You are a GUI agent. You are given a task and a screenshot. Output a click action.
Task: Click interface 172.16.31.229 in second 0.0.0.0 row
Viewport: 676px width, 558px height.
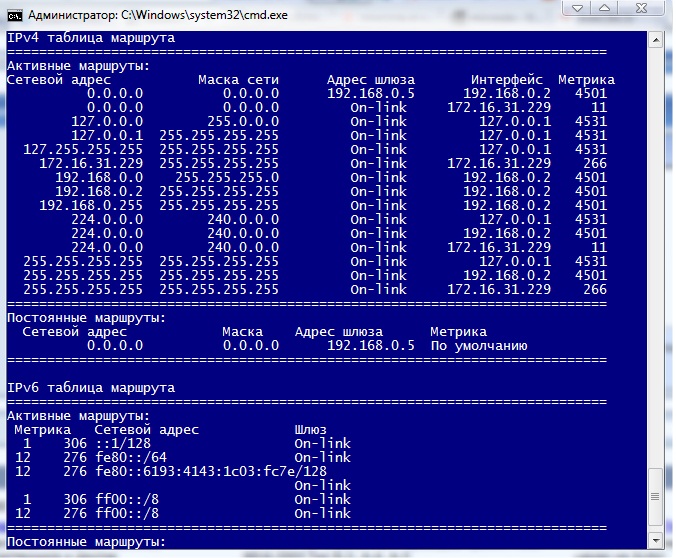(499, 107)
